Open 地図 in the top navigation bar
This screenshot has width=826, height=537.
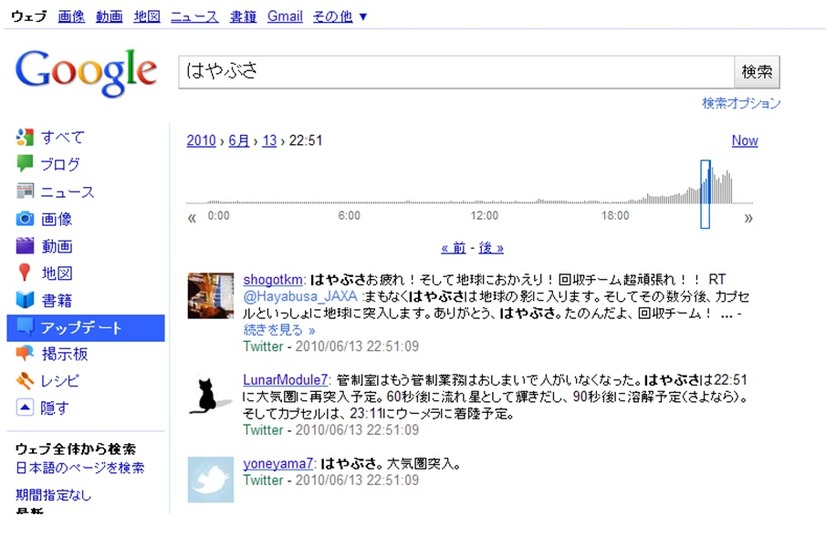(x=147, y=16)
